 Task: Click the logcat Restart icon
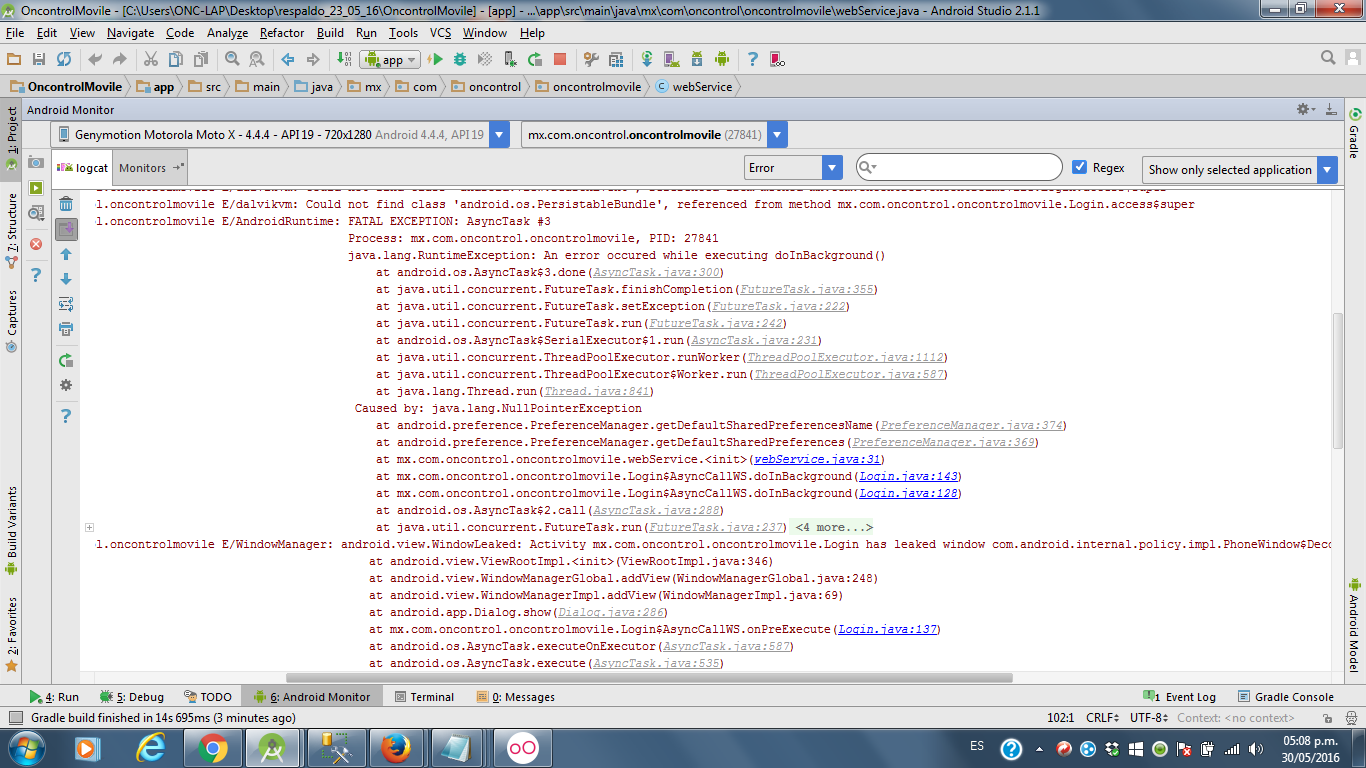(66, 360)
